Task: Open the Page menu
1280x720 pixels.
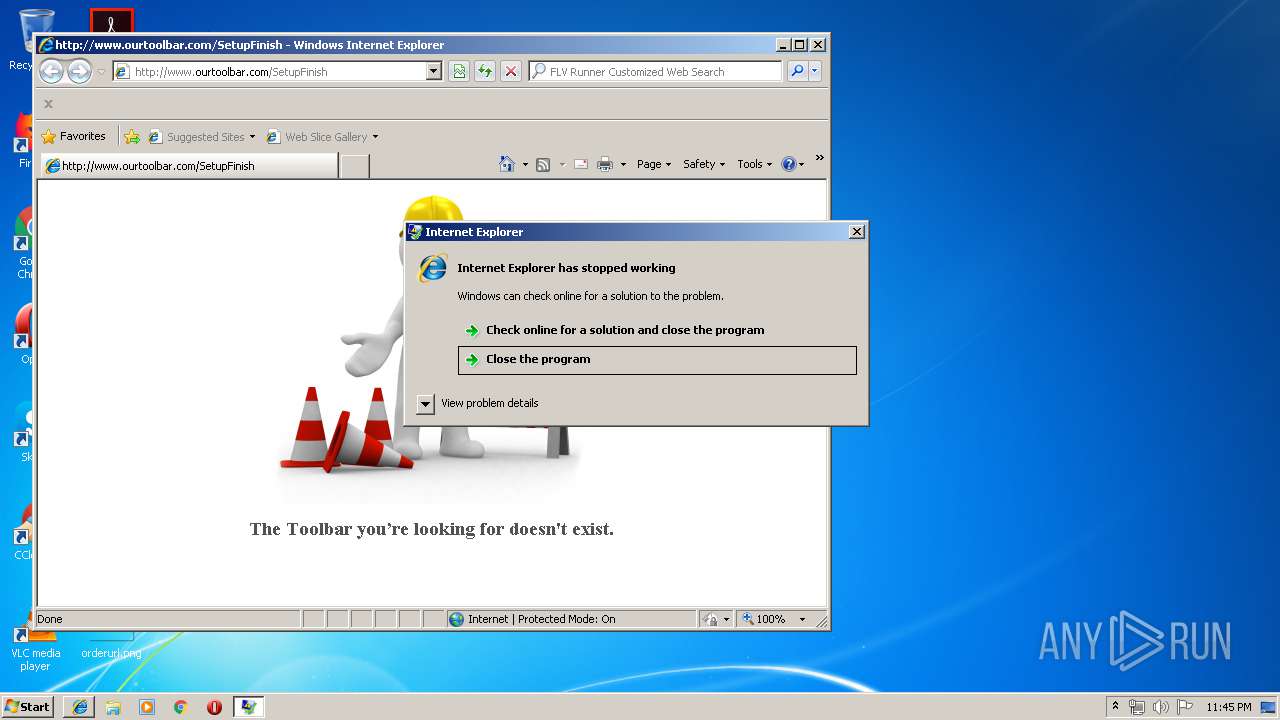Action: tap(654, 164)
